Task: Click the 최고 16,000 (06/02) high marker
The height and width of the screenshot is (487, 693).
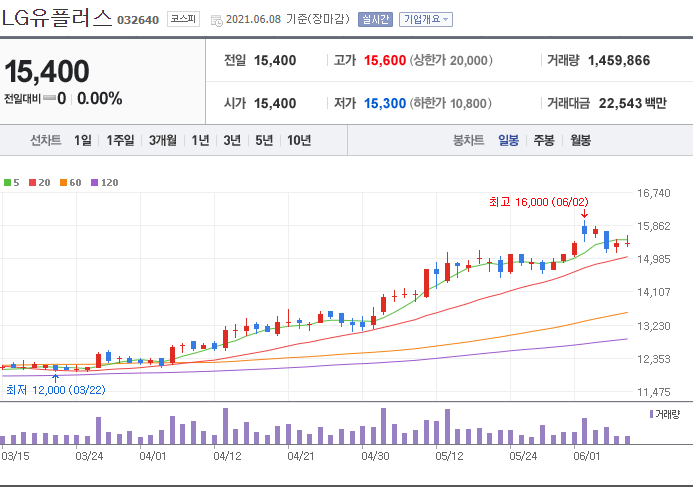Action: click(539, 202)
